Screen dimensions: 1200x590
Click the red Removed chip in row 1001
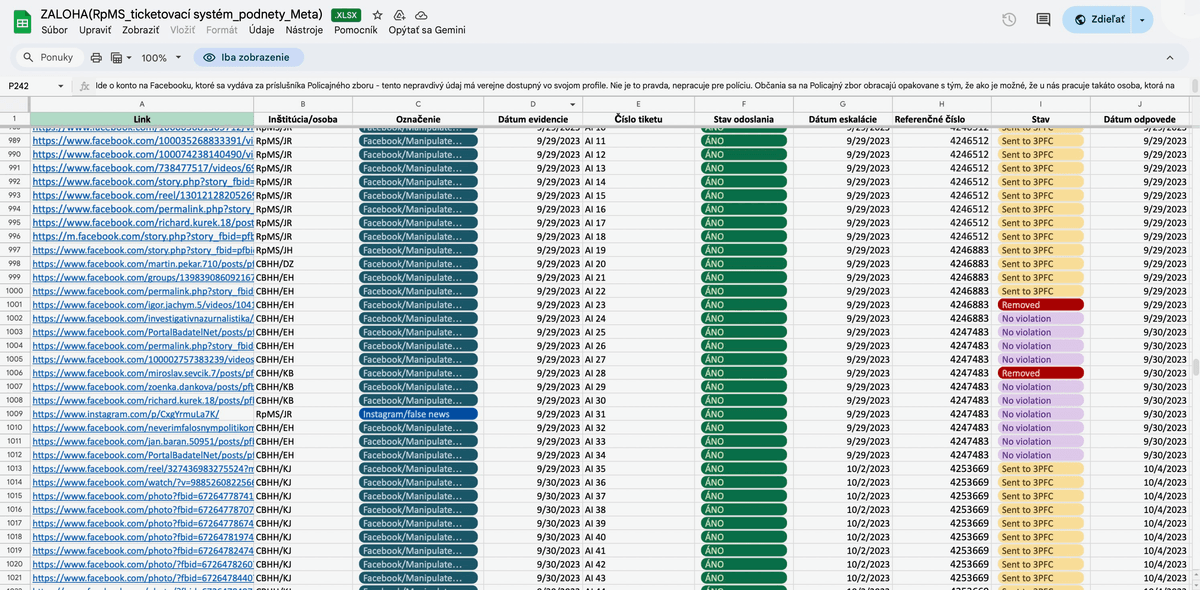pos(1040,305)
